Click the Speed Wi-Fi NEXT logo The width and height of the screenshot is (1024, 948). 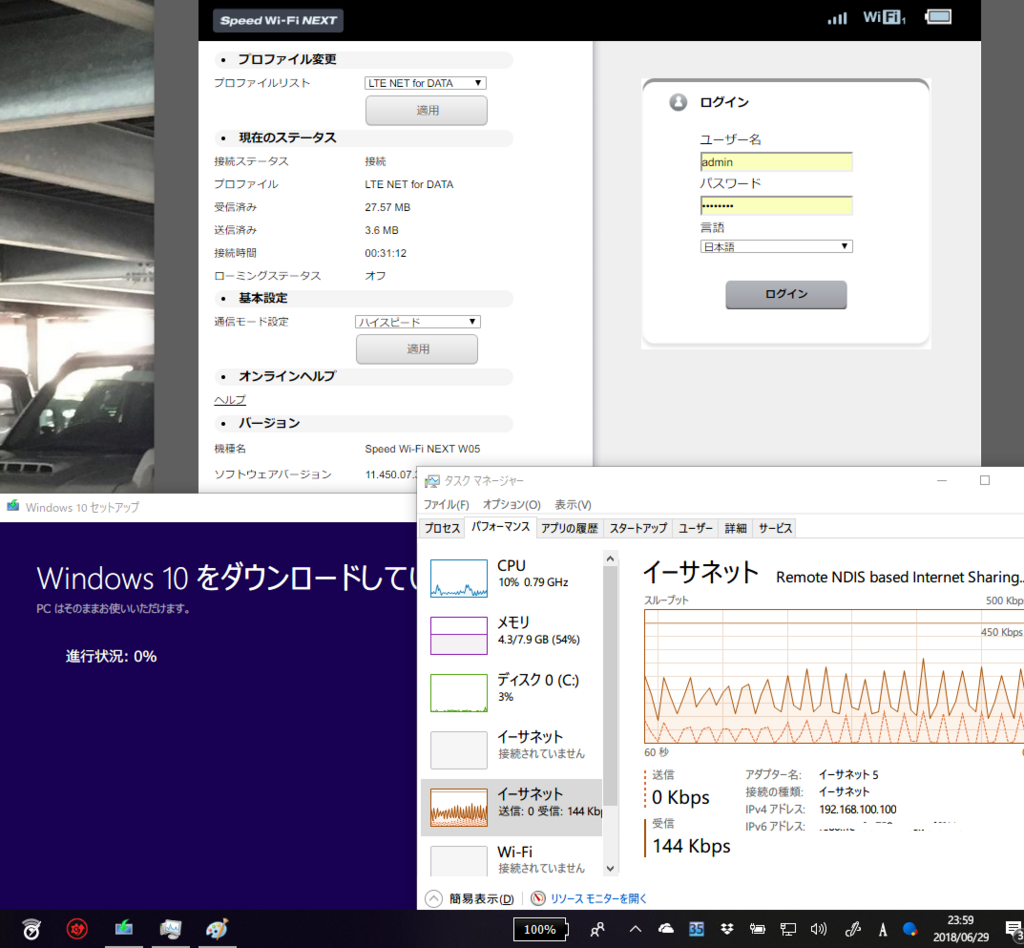pyautogui.click(x=278, y=20)
